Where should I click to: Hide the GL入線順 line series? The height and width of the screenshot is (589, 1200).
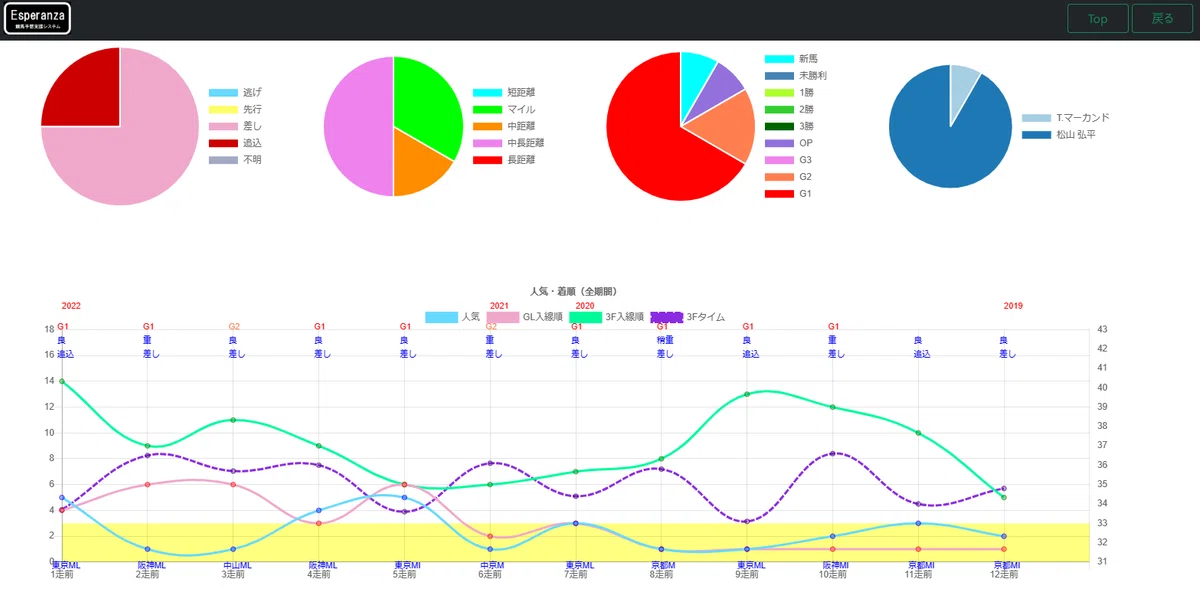point(525,317)
